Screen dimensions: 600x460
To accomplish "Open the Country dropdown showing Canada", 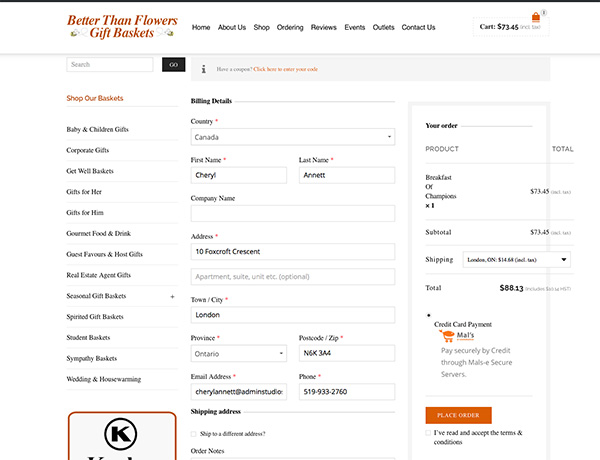I will (292, 137).
